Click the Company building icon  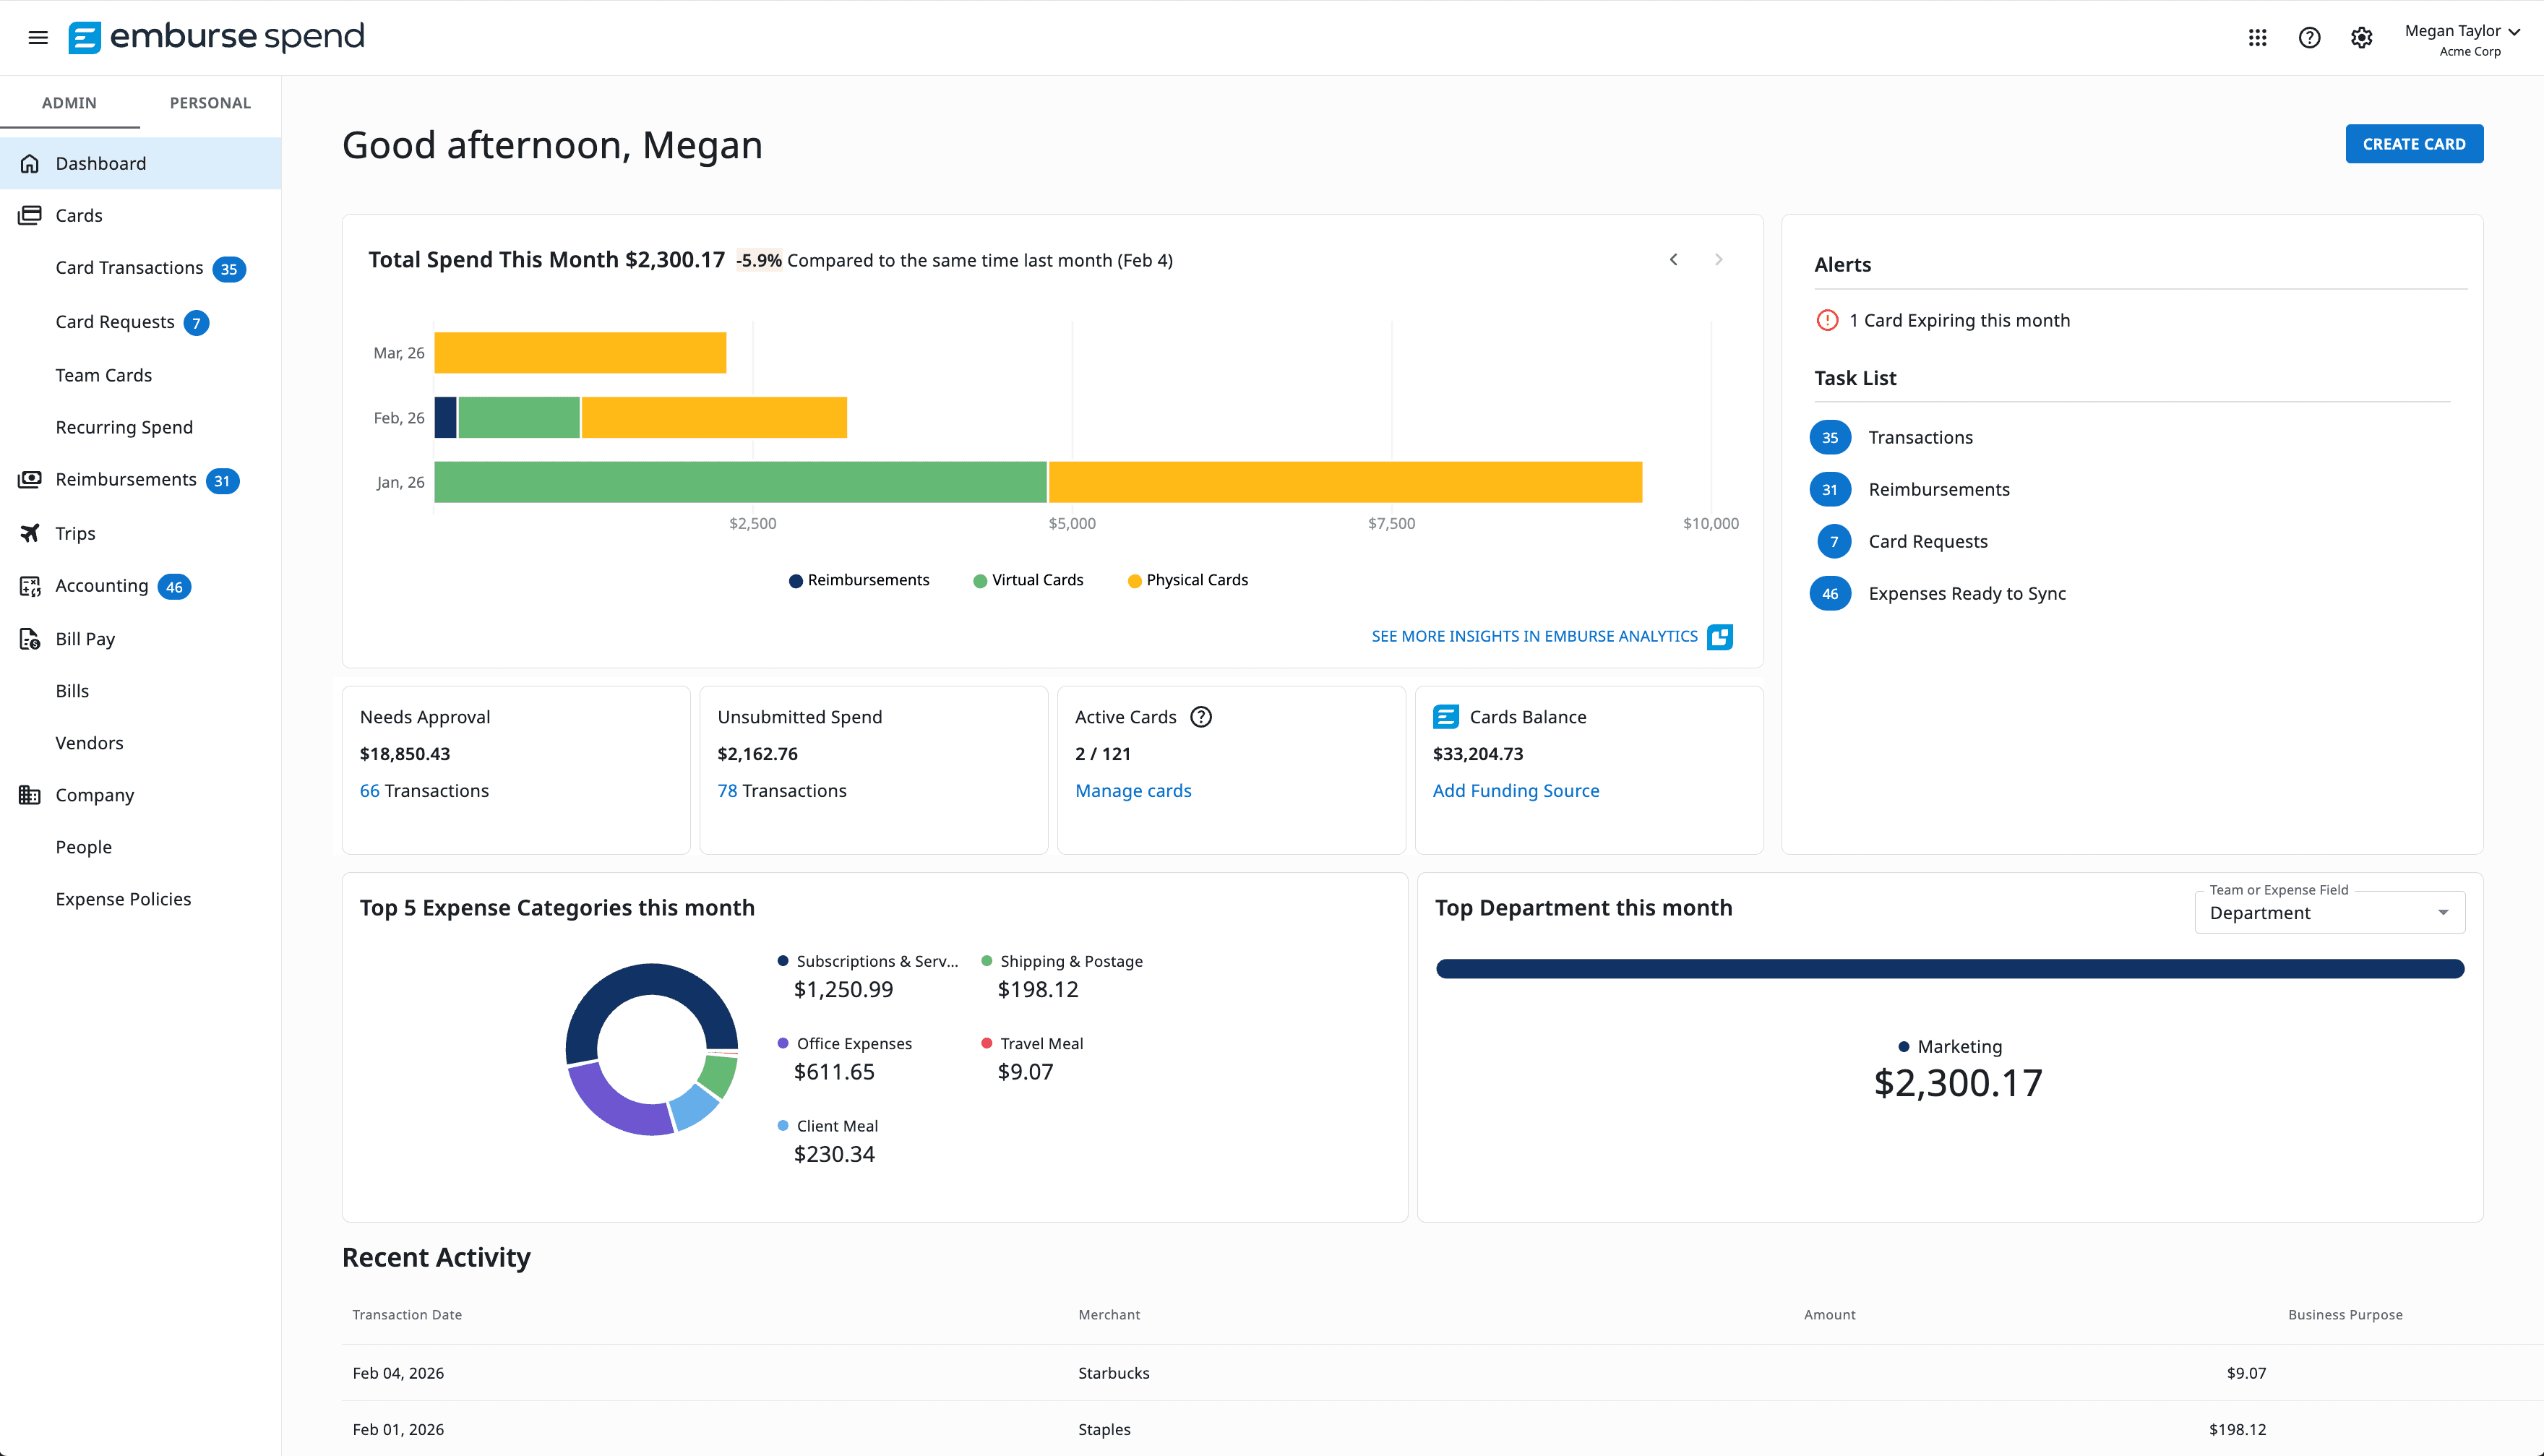pos(29,795)
